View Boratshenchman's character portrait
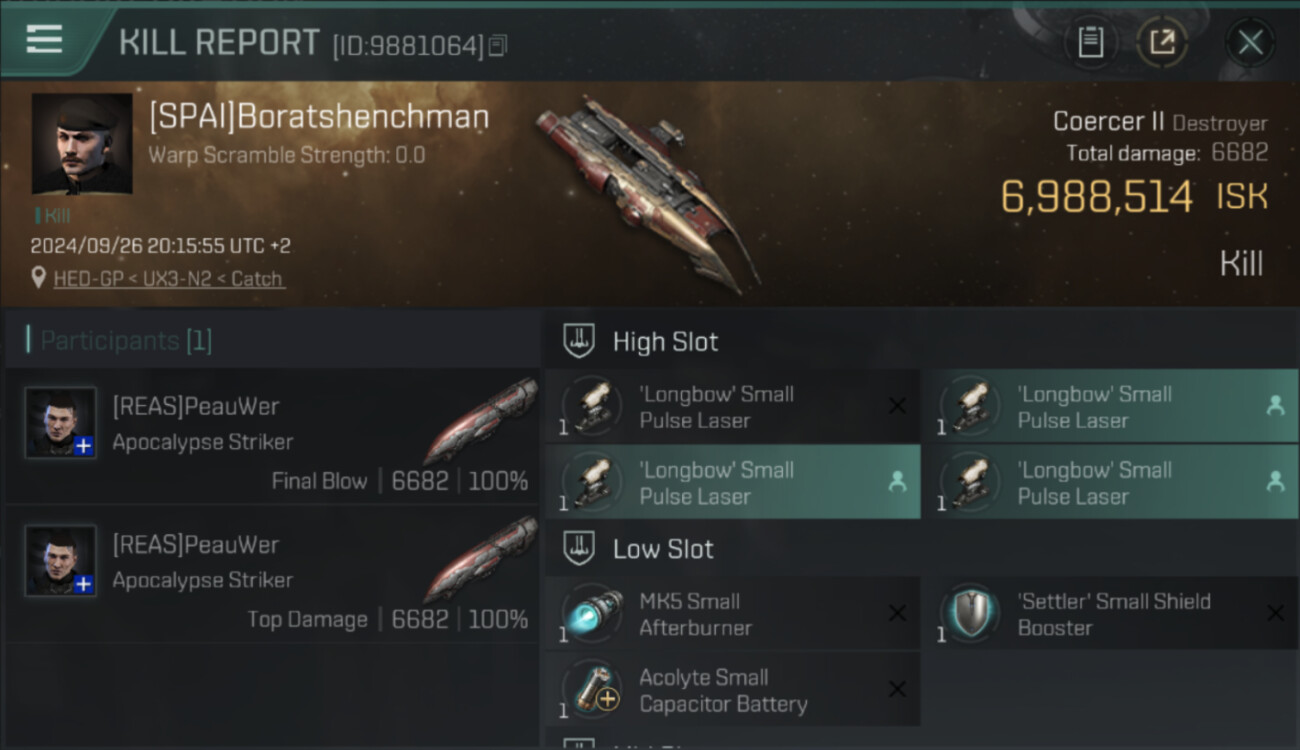Screen dimensions: 1300x750 [x=82, y=144]
